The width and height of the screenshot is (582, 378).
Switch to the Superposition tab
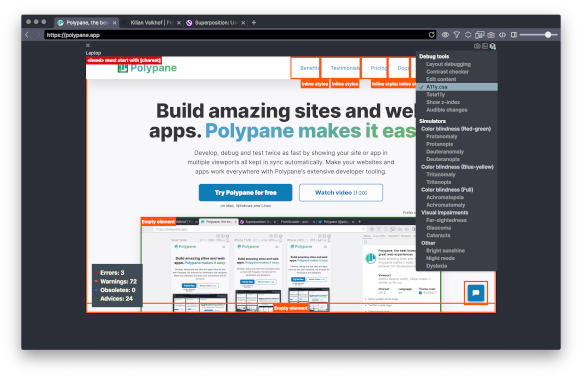pyautogui.click(x=216, y=23)
